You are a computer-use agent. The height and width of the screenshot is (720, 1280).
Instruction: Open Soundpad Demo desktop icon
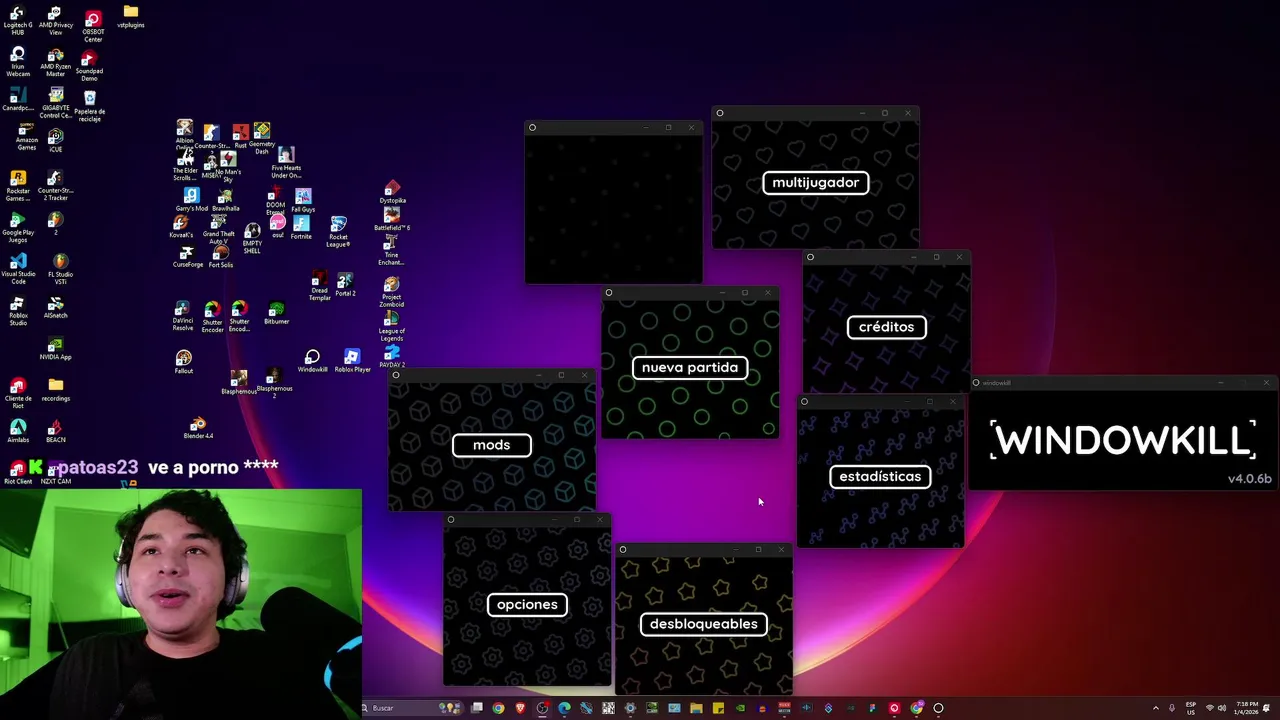(x=89, y=67)
